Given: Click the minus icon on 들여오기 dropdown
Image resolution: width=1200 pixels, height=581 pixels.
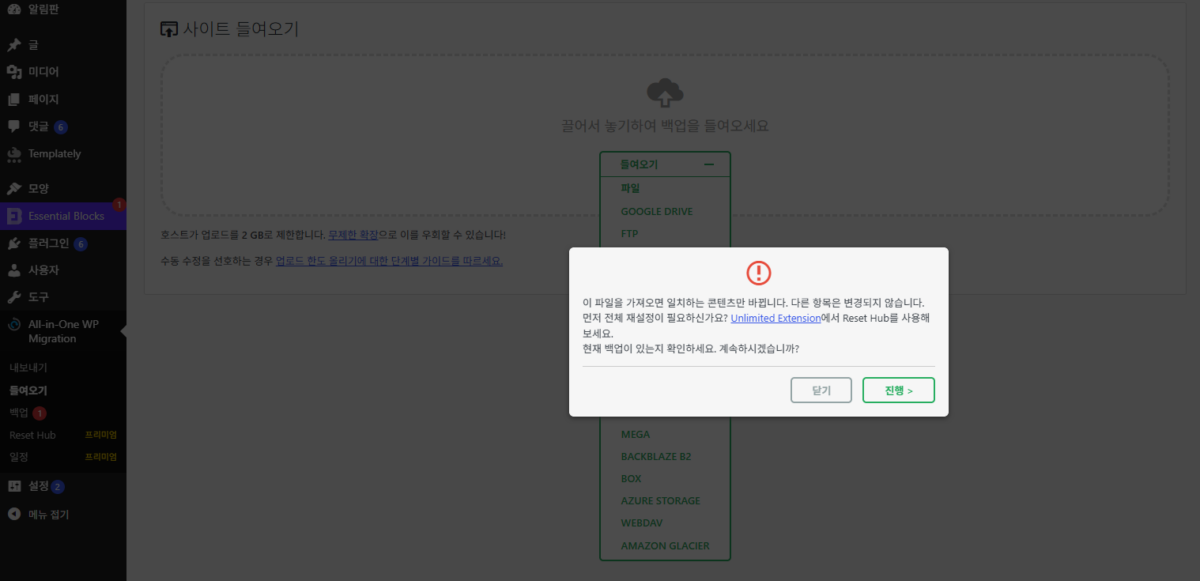Looking at the screenshot, I should coord(709,164).
